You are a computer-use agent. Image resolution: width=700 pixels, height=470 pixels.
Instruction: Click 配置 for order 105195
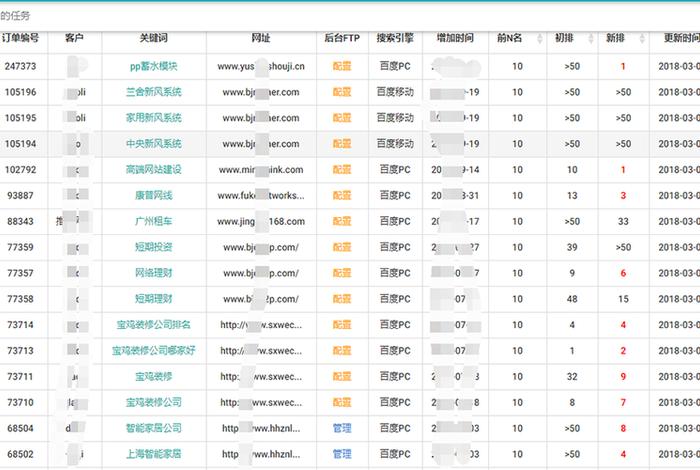[x=342, y=118]
